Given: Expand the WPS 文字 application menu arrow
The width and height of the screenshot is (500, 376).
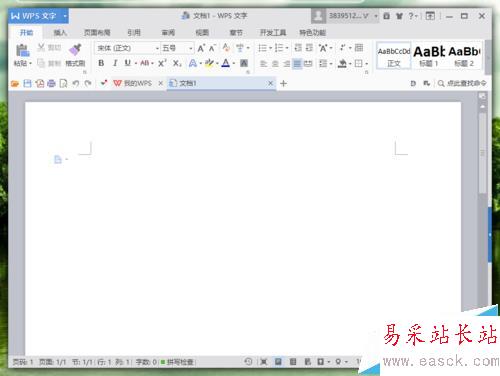Looking at the screenshot, I should click(65, 16).
